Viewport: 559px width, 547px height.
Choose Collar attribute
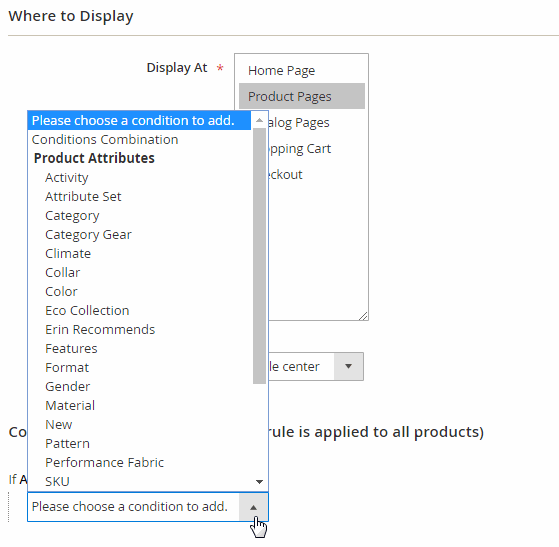[x=139, y=272]
